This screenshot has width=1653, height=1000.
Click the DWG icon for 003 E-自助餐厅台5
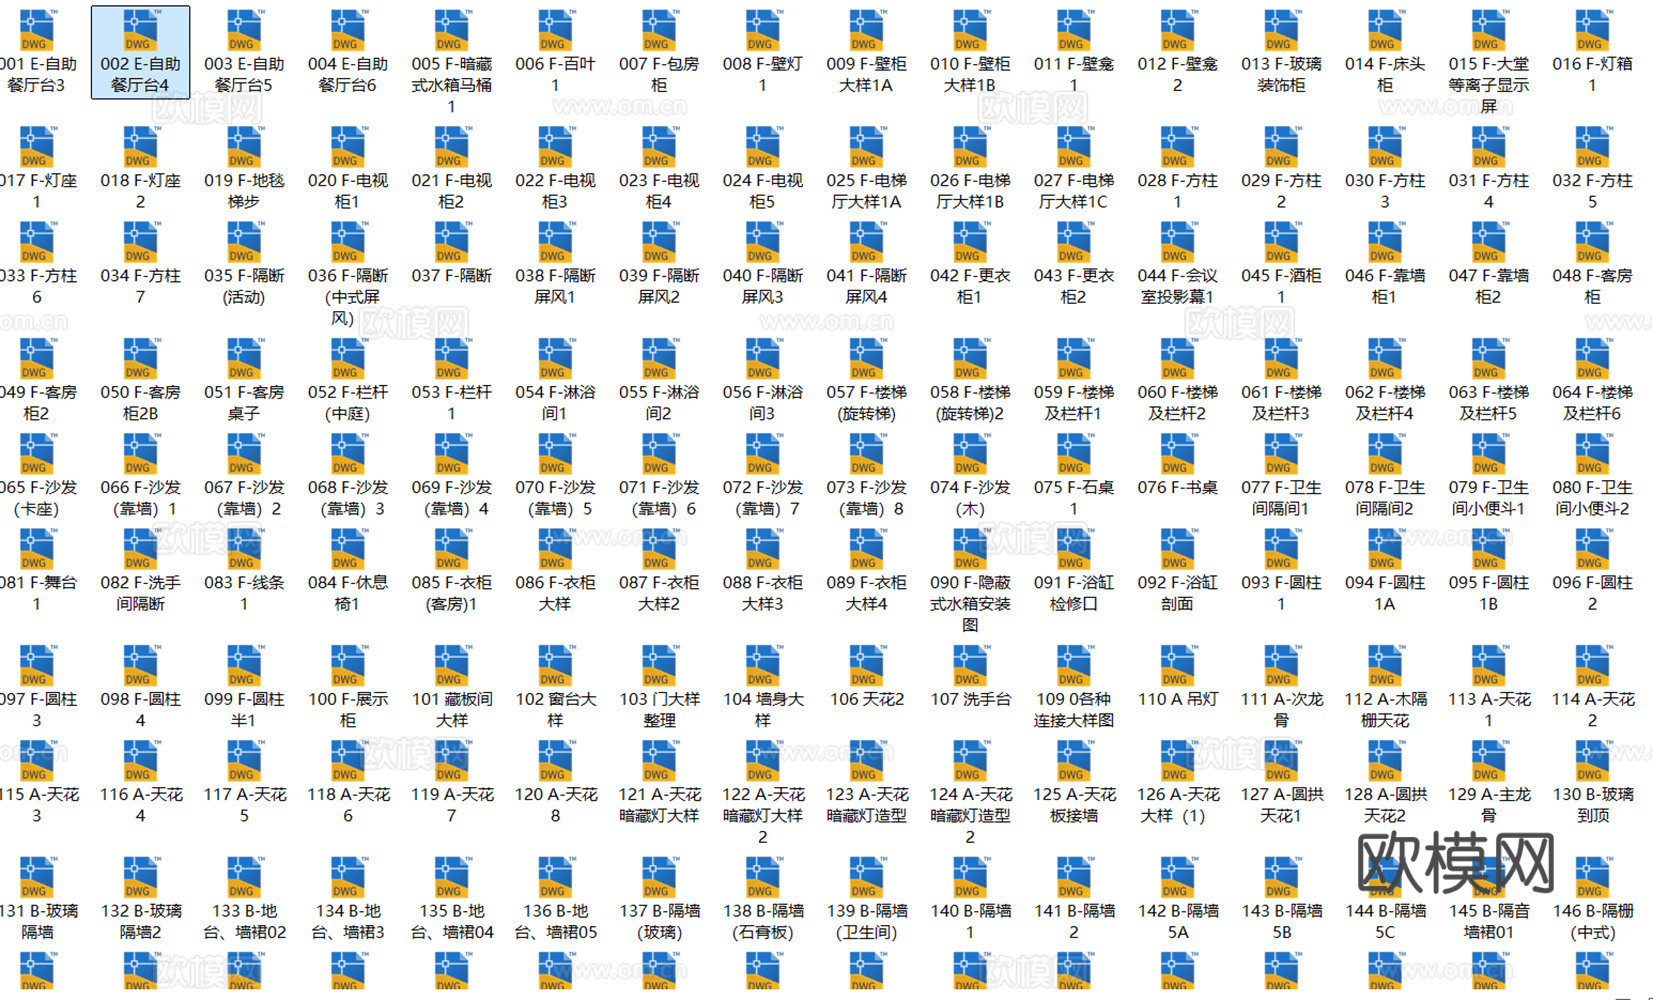tap(244, 30)
